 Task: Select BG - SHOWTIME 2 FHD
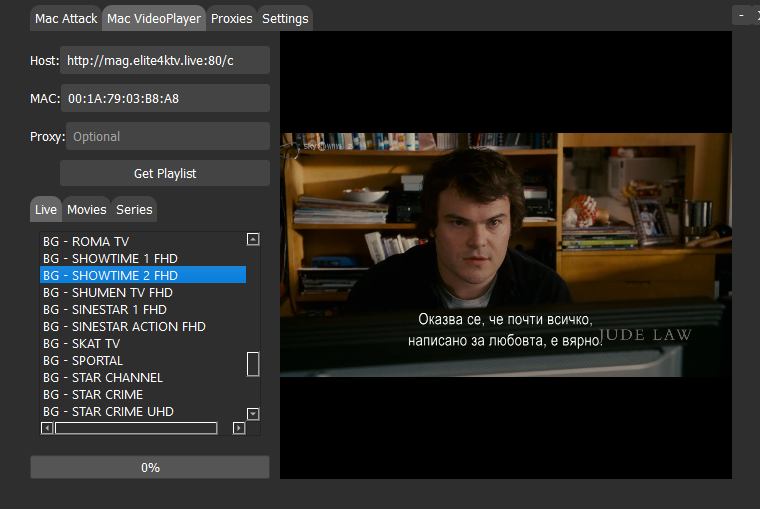[143, 275]
